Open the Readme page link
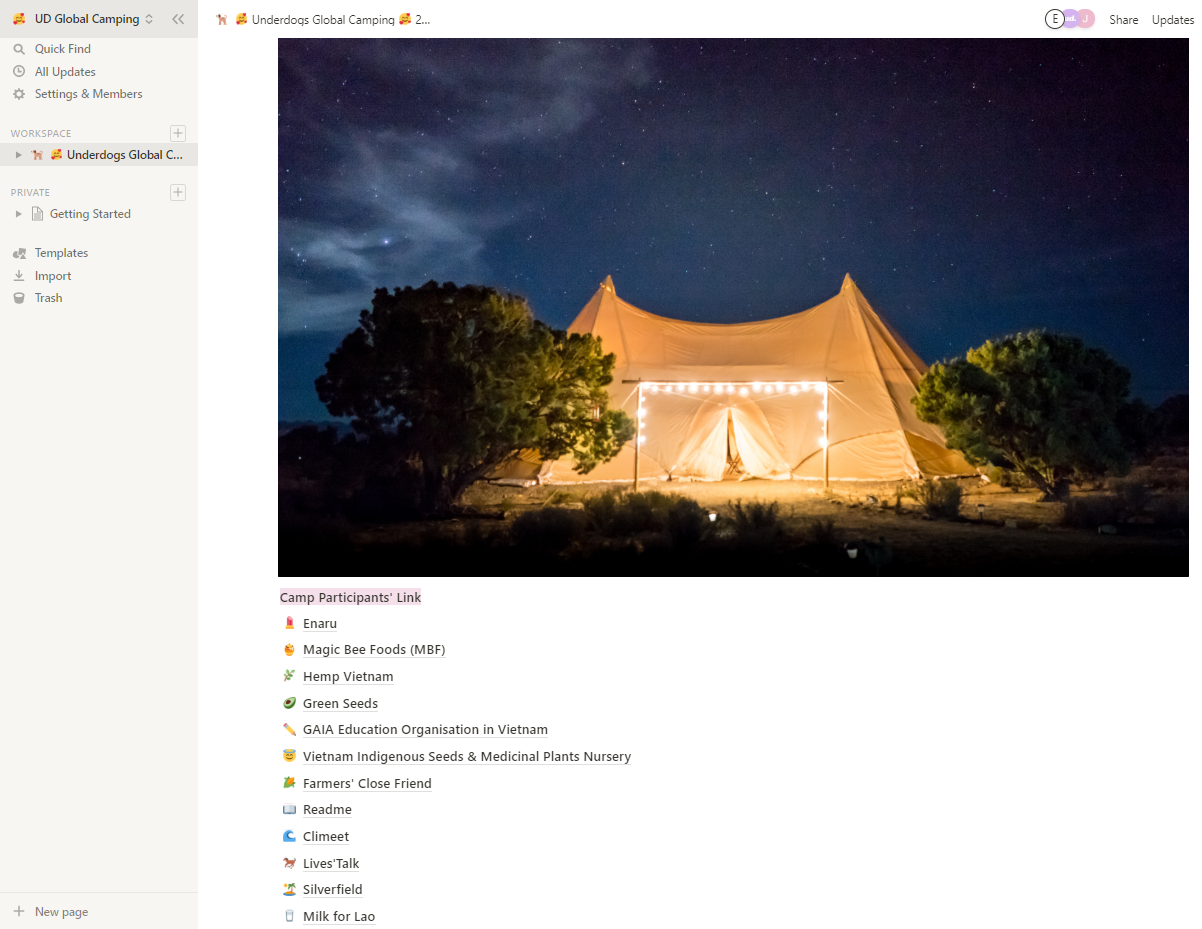Image resolution: width=1202 pixels, height=929 pixels. pos(327,810)
